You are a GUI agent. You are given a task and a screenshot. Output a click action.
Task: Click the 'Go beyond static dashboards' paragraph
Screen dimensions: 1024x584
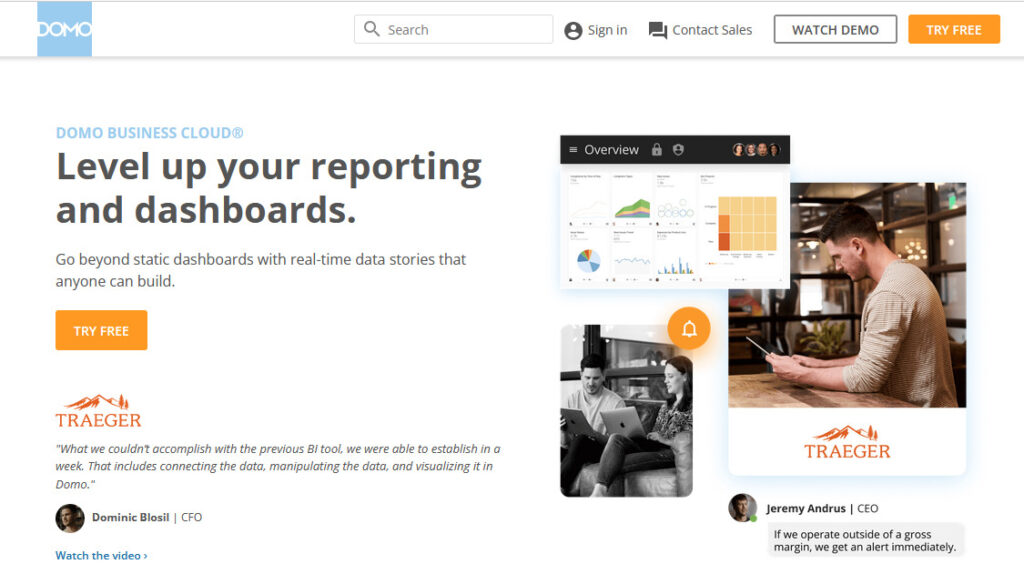(x=261, y=270)
